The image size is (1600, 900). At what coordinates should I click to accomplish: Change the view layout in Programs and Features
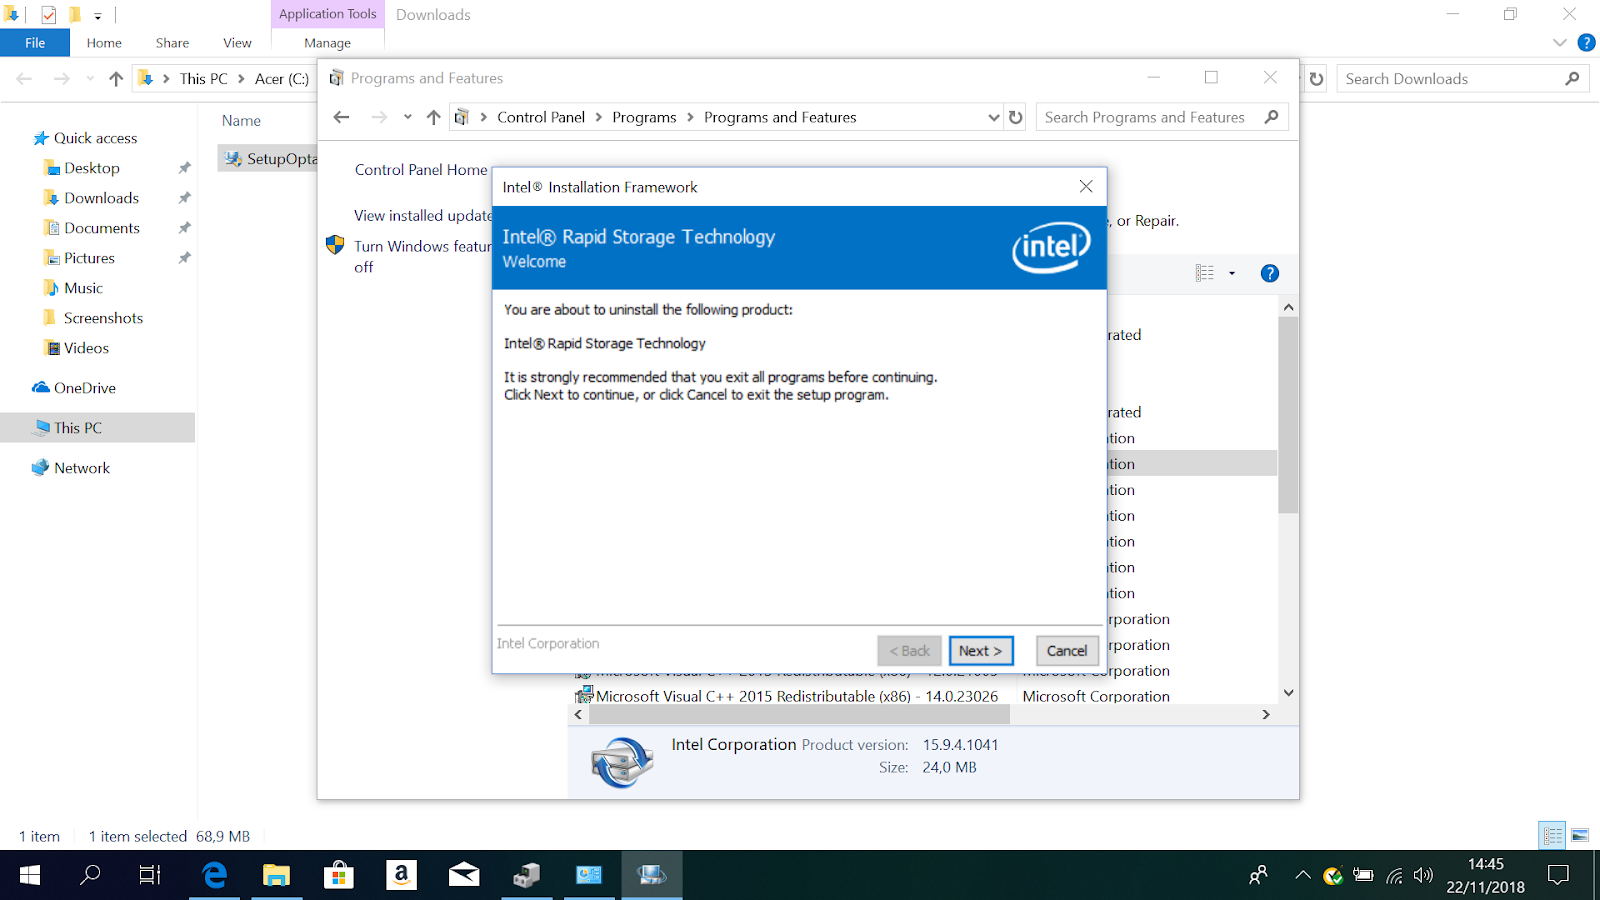click(x=1205, y=273)
